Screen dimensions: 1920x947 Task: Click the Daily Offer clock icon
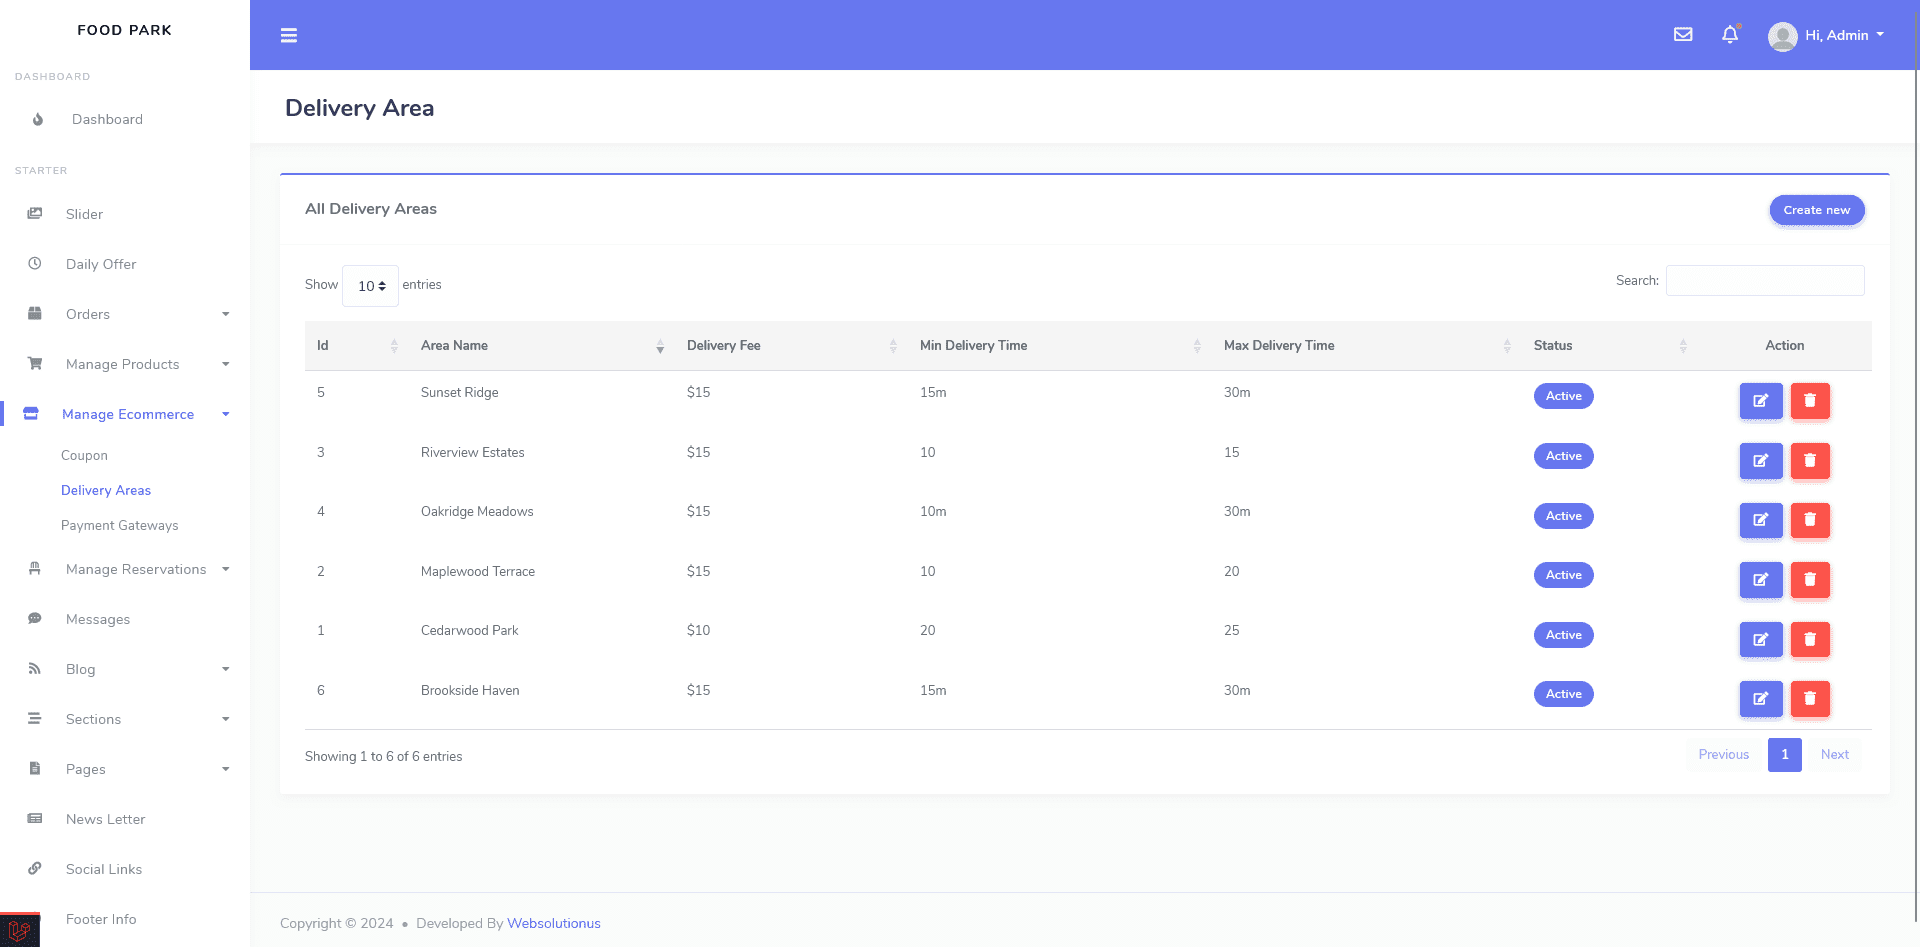35,263
